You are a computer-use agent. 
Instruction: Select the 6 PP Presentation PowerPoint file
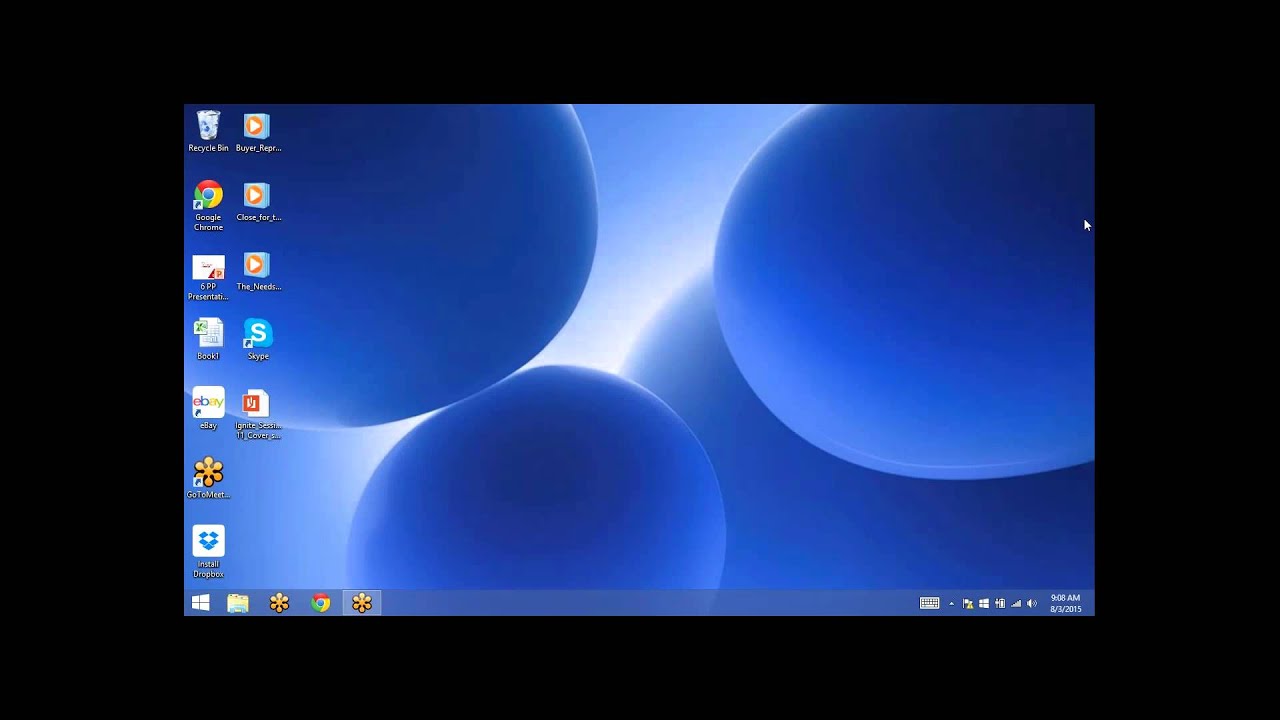pos(208,276)
